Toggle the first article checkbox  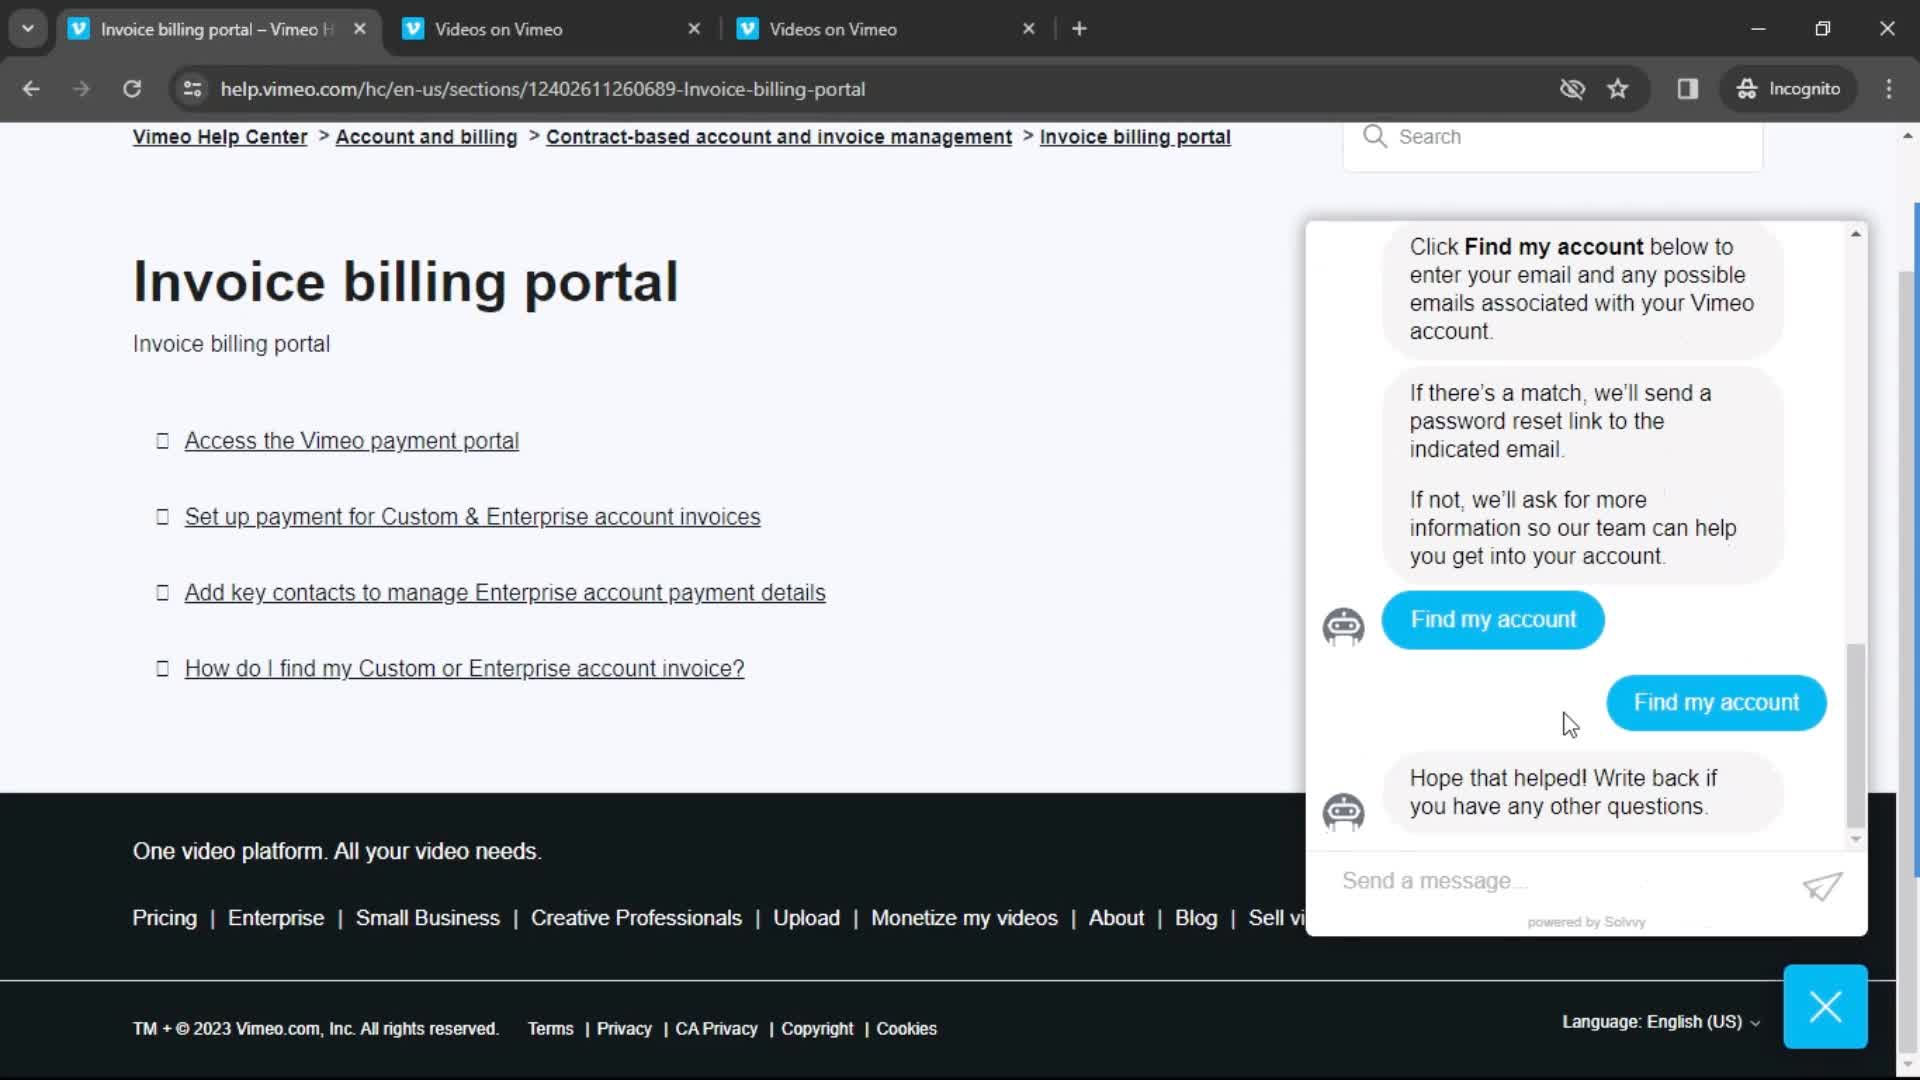coord(162,439)
